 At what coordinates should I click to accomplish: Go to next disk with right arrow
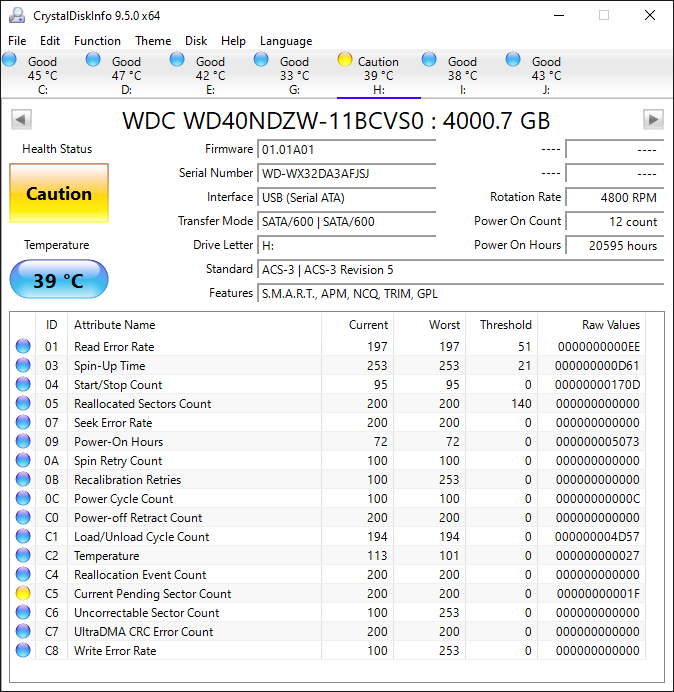(653, 120)
